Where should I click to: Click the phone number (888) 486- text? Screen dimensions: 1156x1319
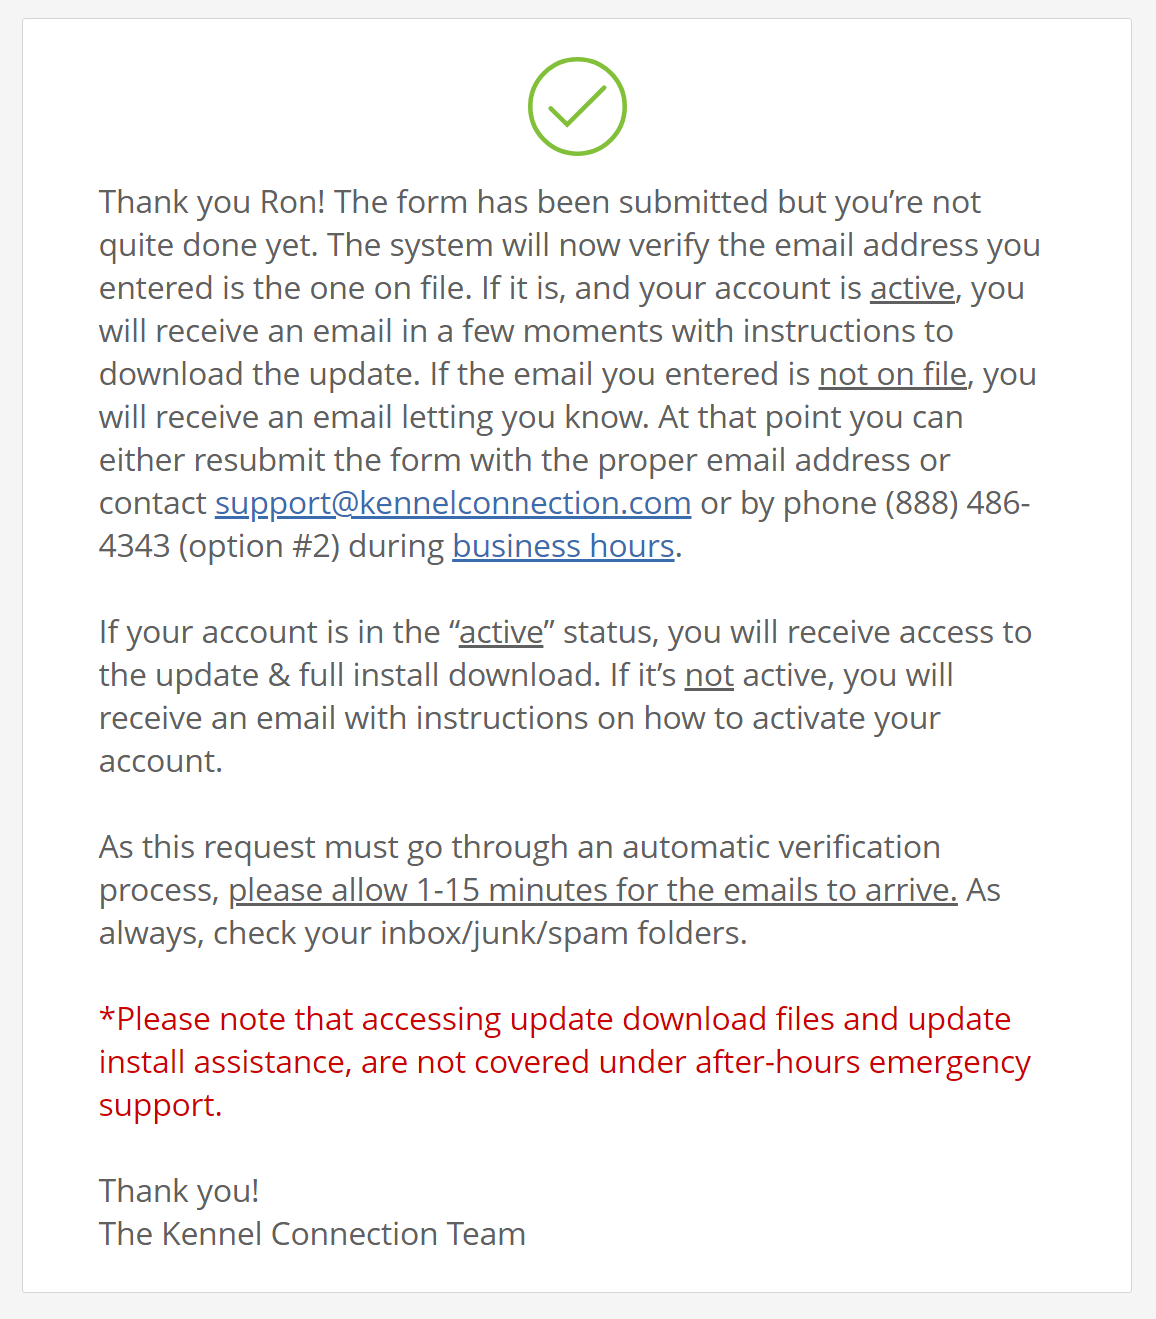point(957,503)
